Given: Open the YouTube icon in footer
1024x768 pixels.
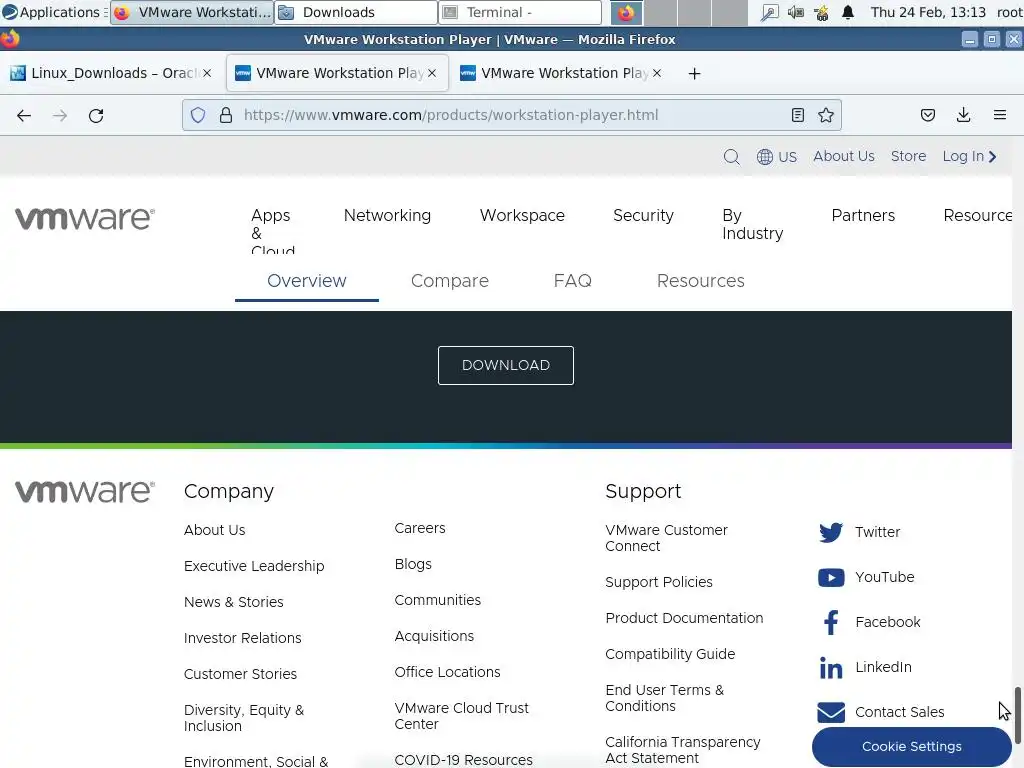Looking at the screenshot, I should (x=831, y=577).
